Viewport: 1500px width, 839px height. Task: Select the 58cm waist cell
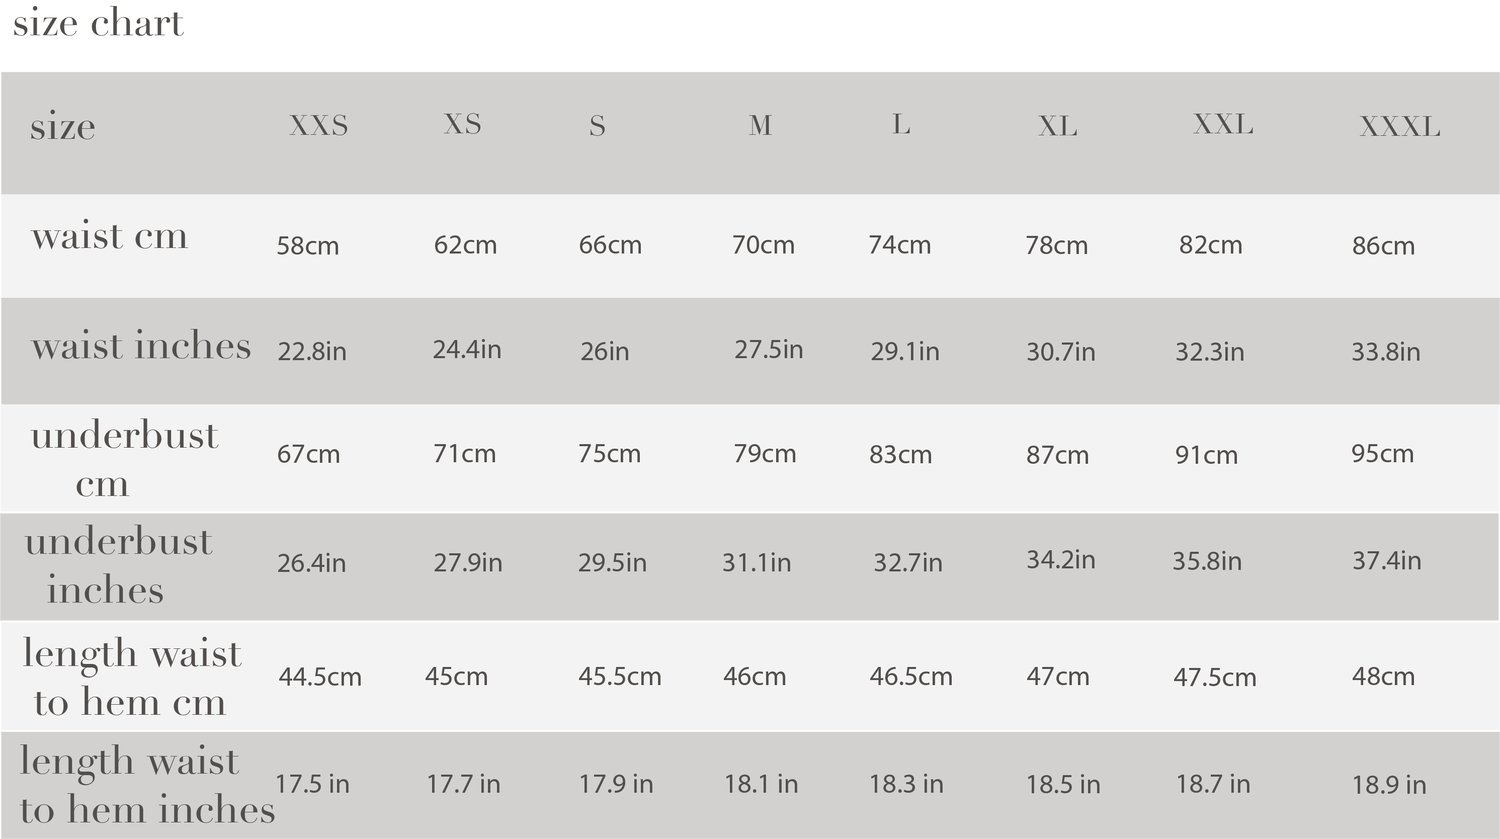(x=308, y=246)
